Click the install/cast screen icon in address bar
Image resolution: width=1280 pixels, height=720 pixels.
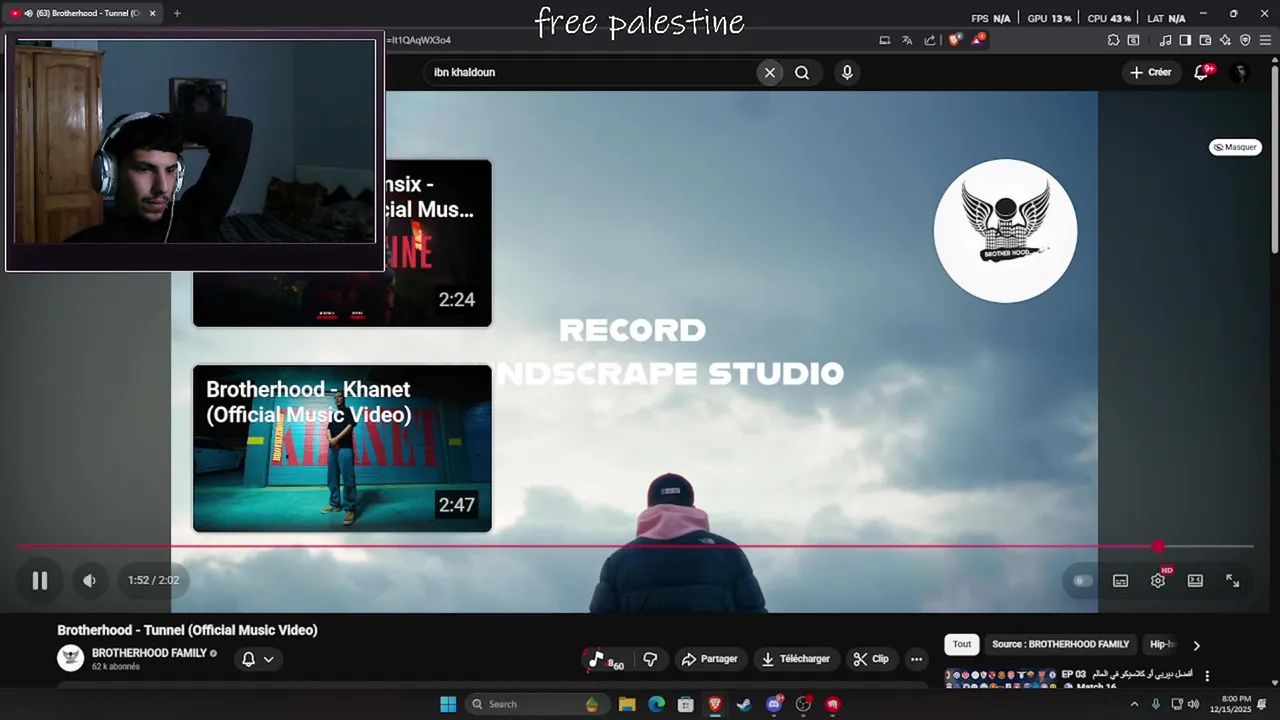[884, 40]
